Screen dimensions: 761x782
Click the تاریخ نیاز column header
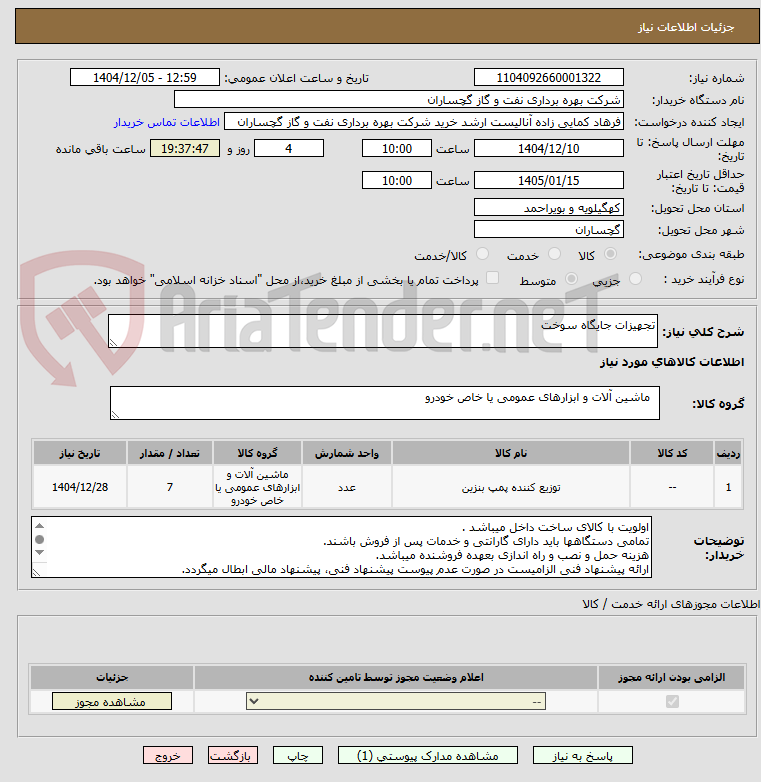80,453
